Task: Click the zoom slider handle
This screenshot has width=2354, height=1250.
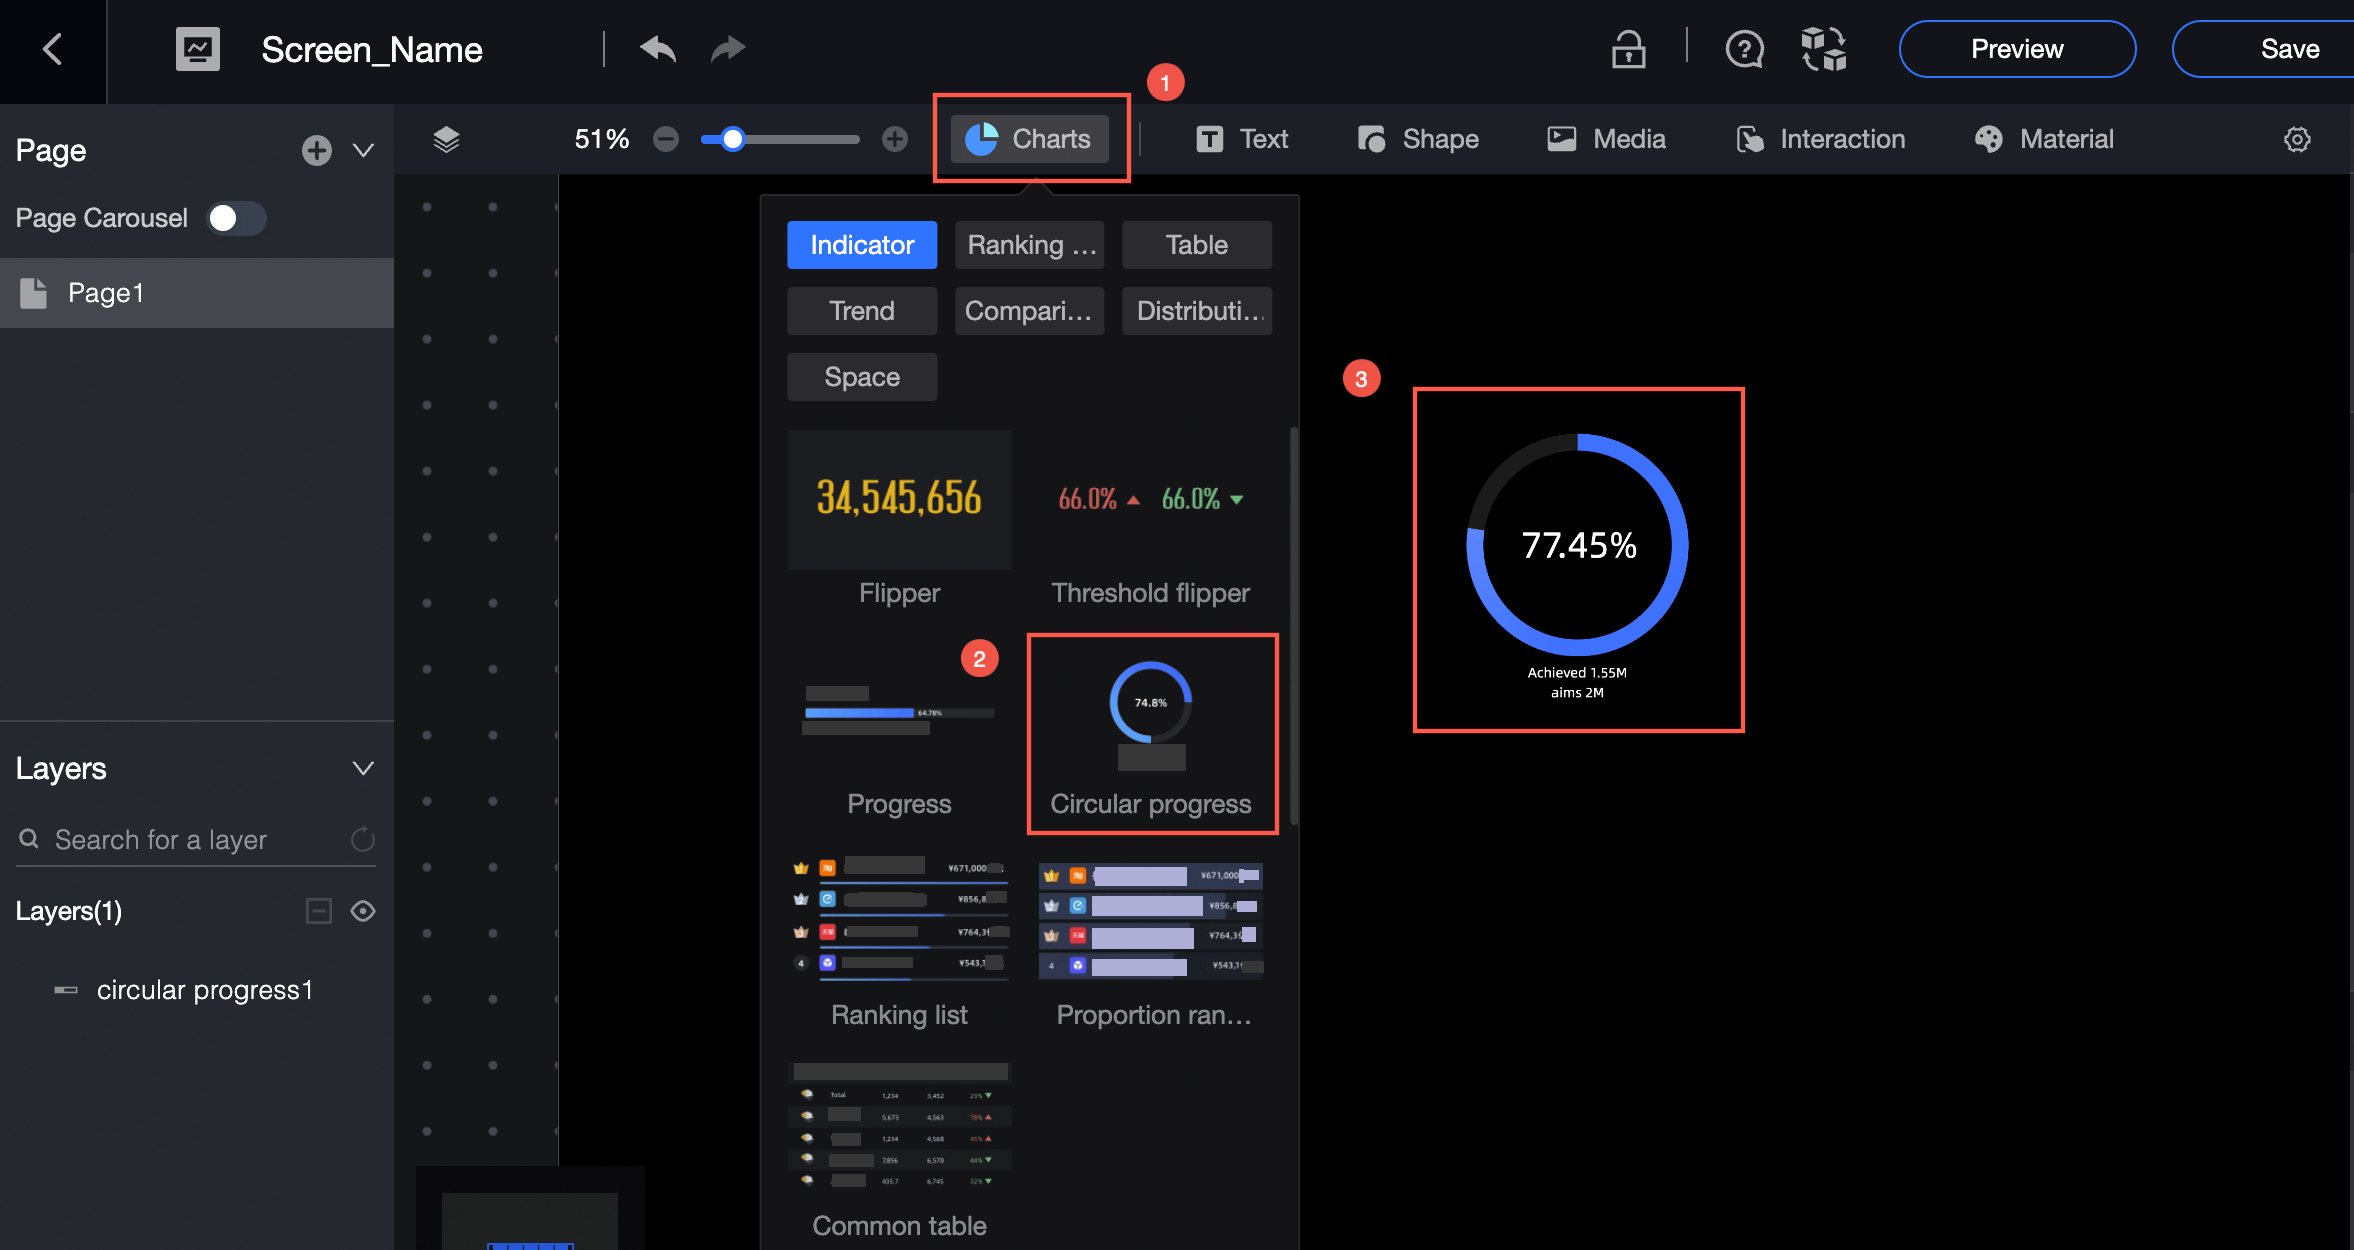Action: point(733,139)
